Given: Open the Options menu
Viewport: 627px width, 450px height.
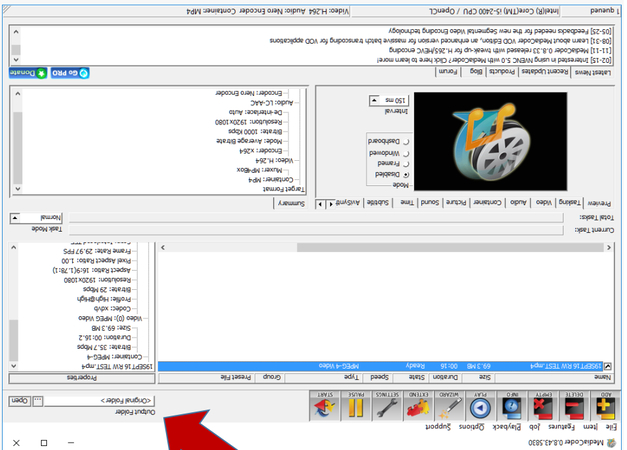Looking at the screenshot, I should pyautogui.click(x=471, y=427).
